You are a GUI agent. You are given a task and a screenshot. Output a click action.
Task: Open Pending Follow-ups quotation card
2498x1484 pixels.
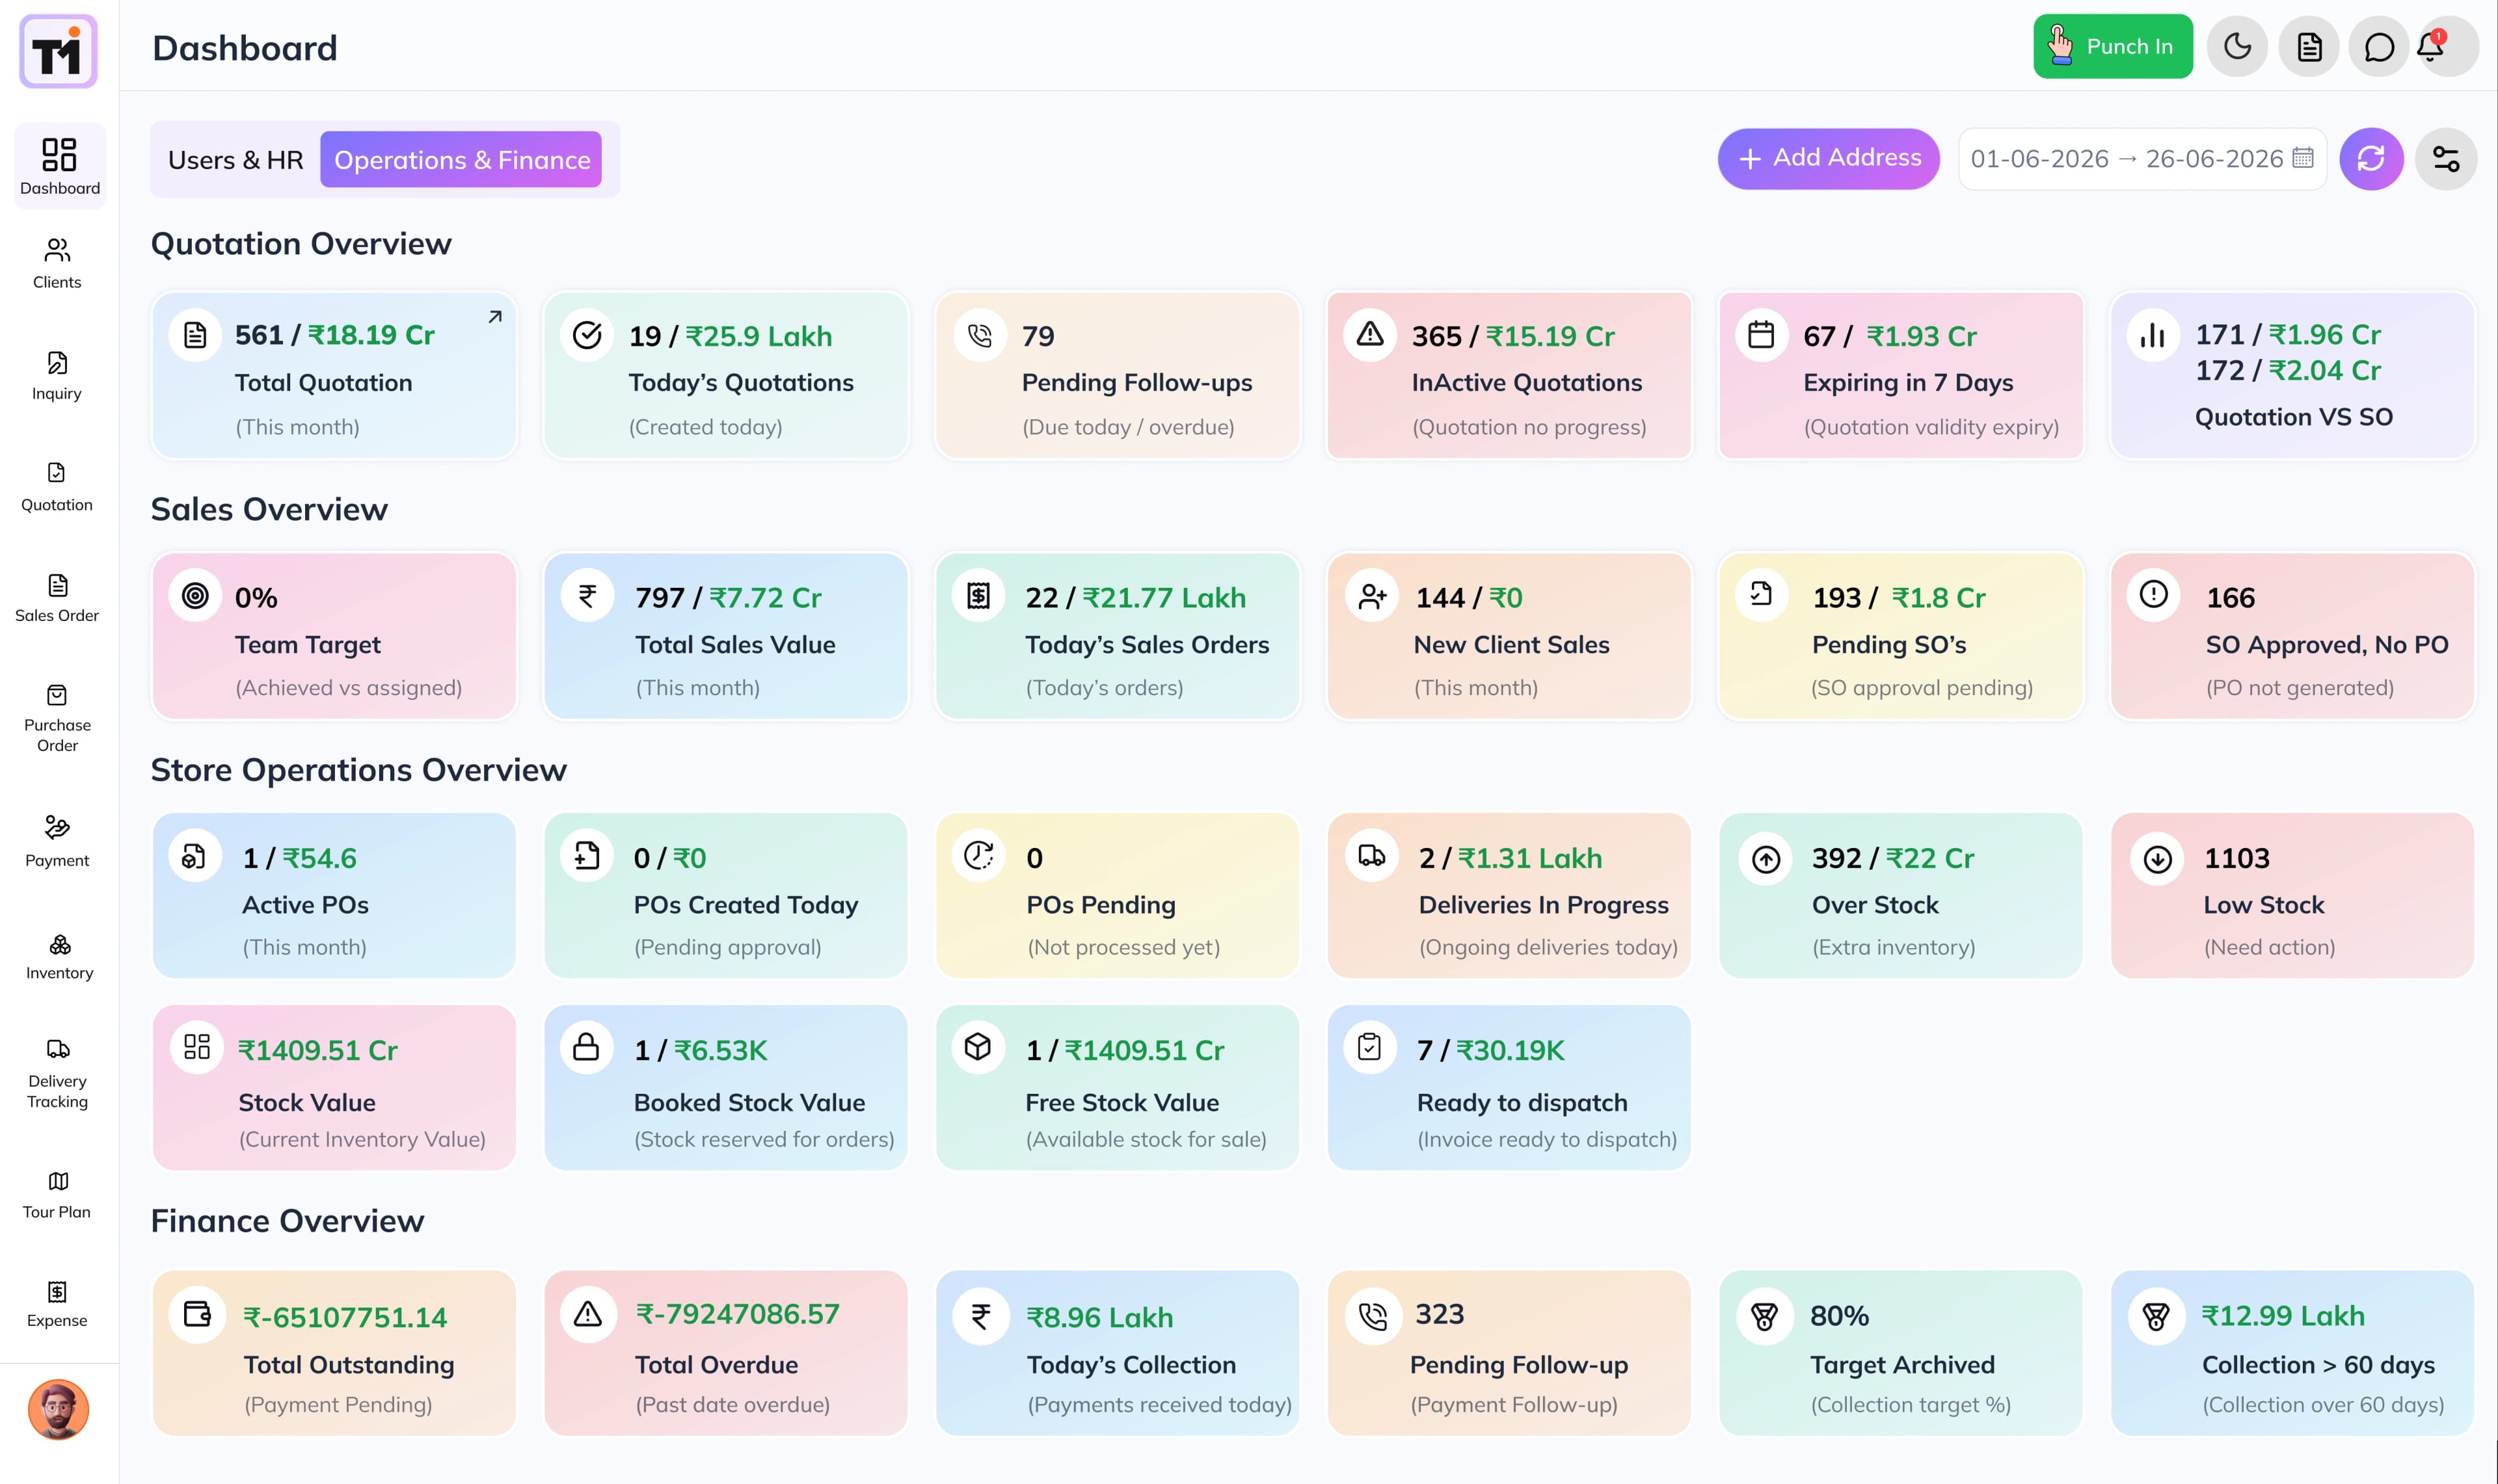(x=1118, y=376)
